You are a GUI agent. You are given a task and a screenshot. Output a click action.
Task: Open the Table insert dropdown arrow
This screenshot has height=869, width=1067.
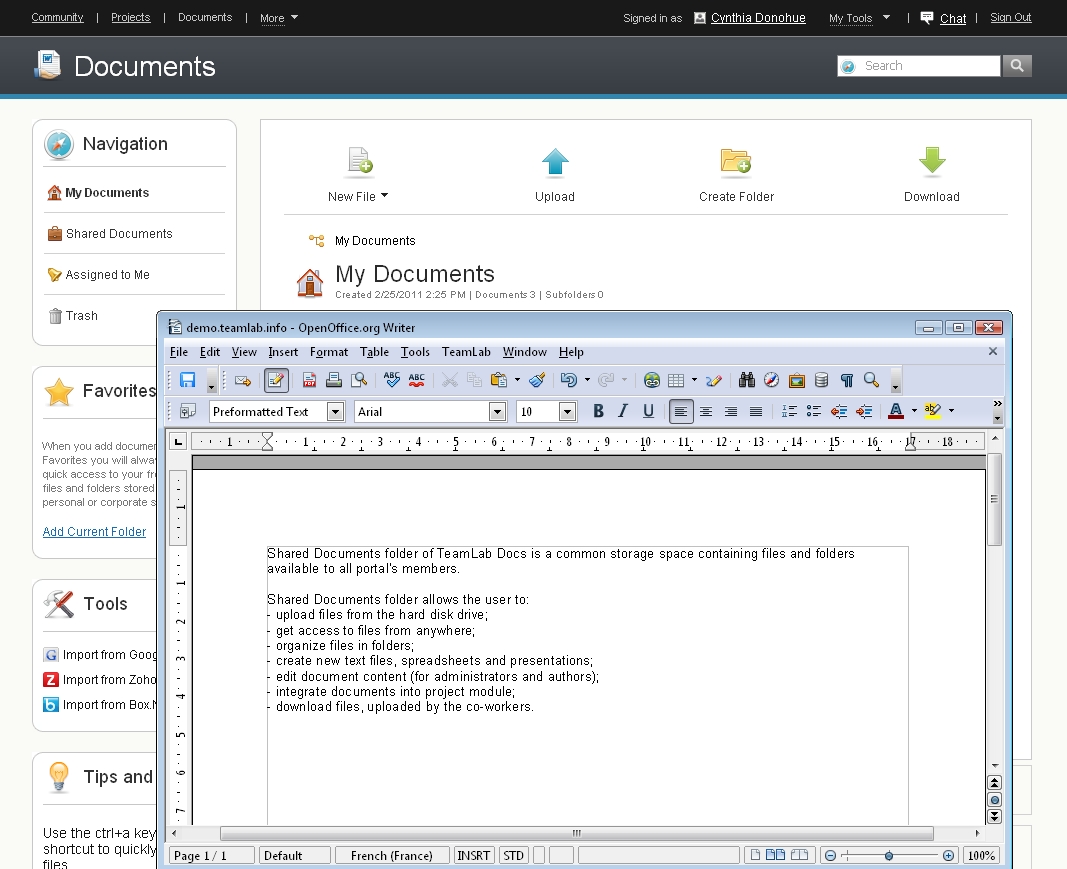coord(694,380)
